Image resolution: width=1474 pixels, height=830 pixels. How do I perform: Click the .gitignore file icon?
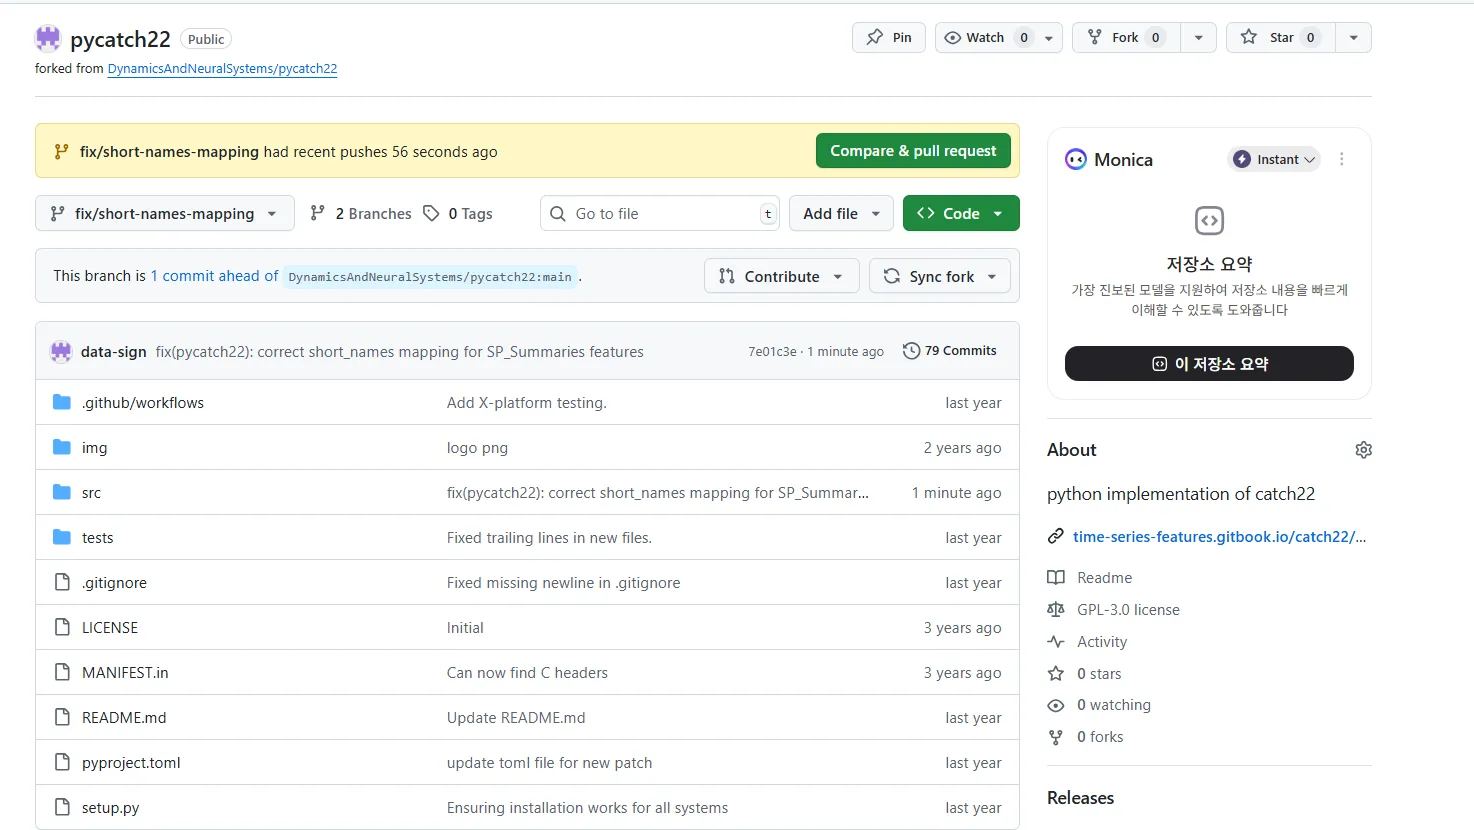point(62,582)
